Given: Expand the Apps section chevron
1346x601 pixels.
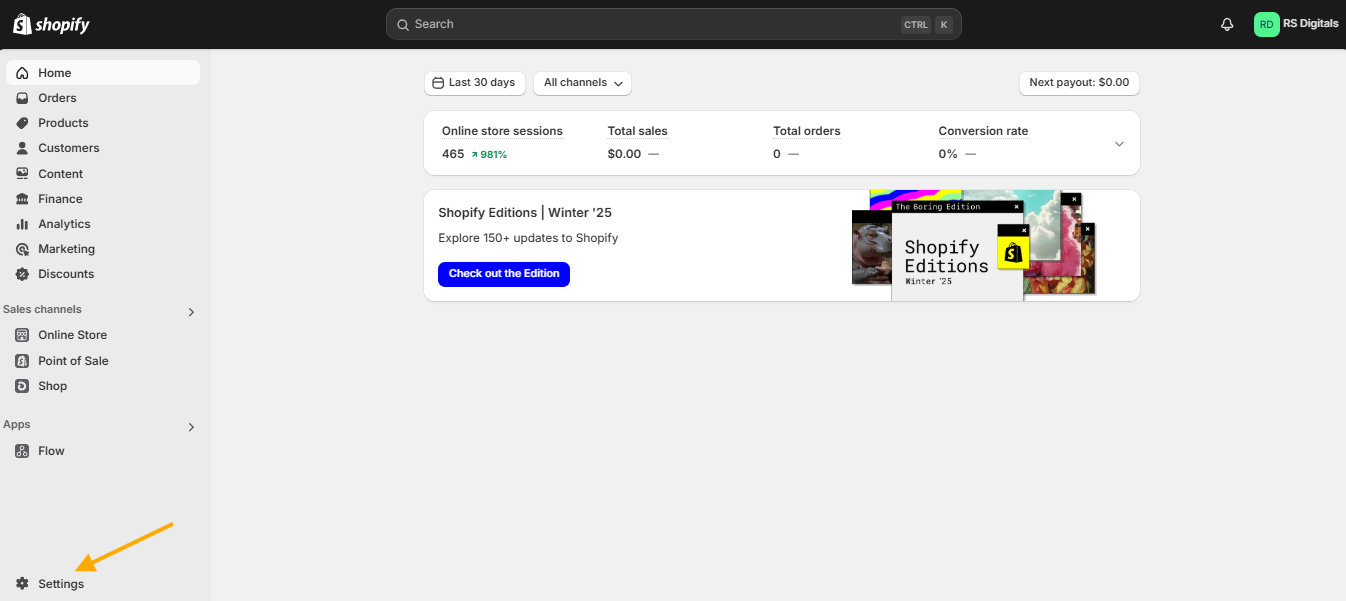Looking at the screenshot, I should click(x=191, y=427).
